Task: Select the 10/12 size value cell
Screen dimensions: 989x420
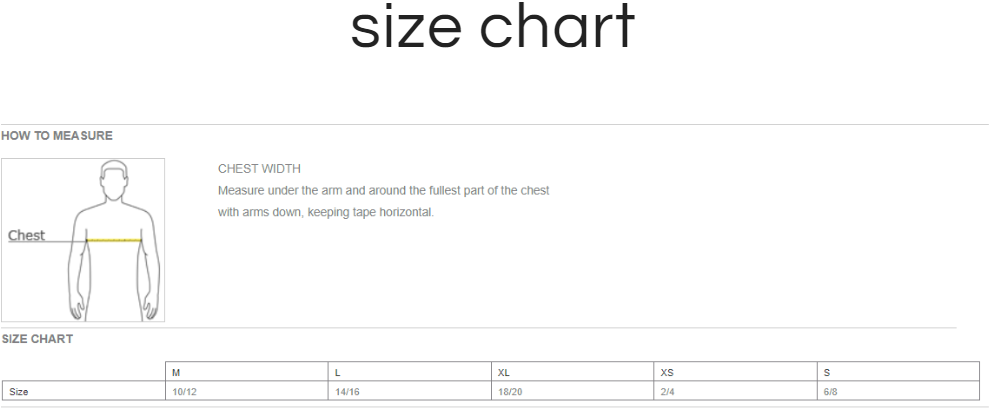Action: [x=247, y=391]
